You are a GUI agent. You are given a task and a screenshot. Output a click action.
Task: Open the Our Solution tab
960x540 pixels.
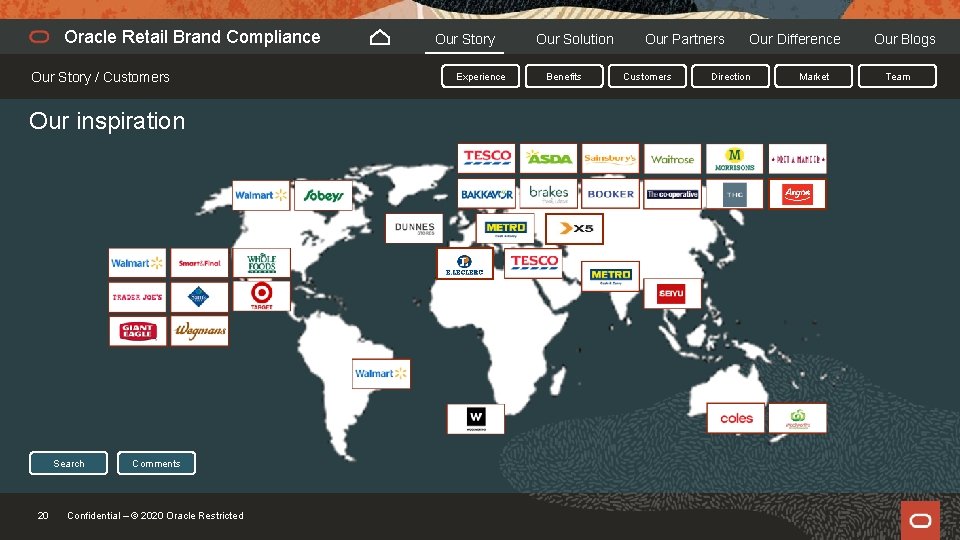(574, 39)
